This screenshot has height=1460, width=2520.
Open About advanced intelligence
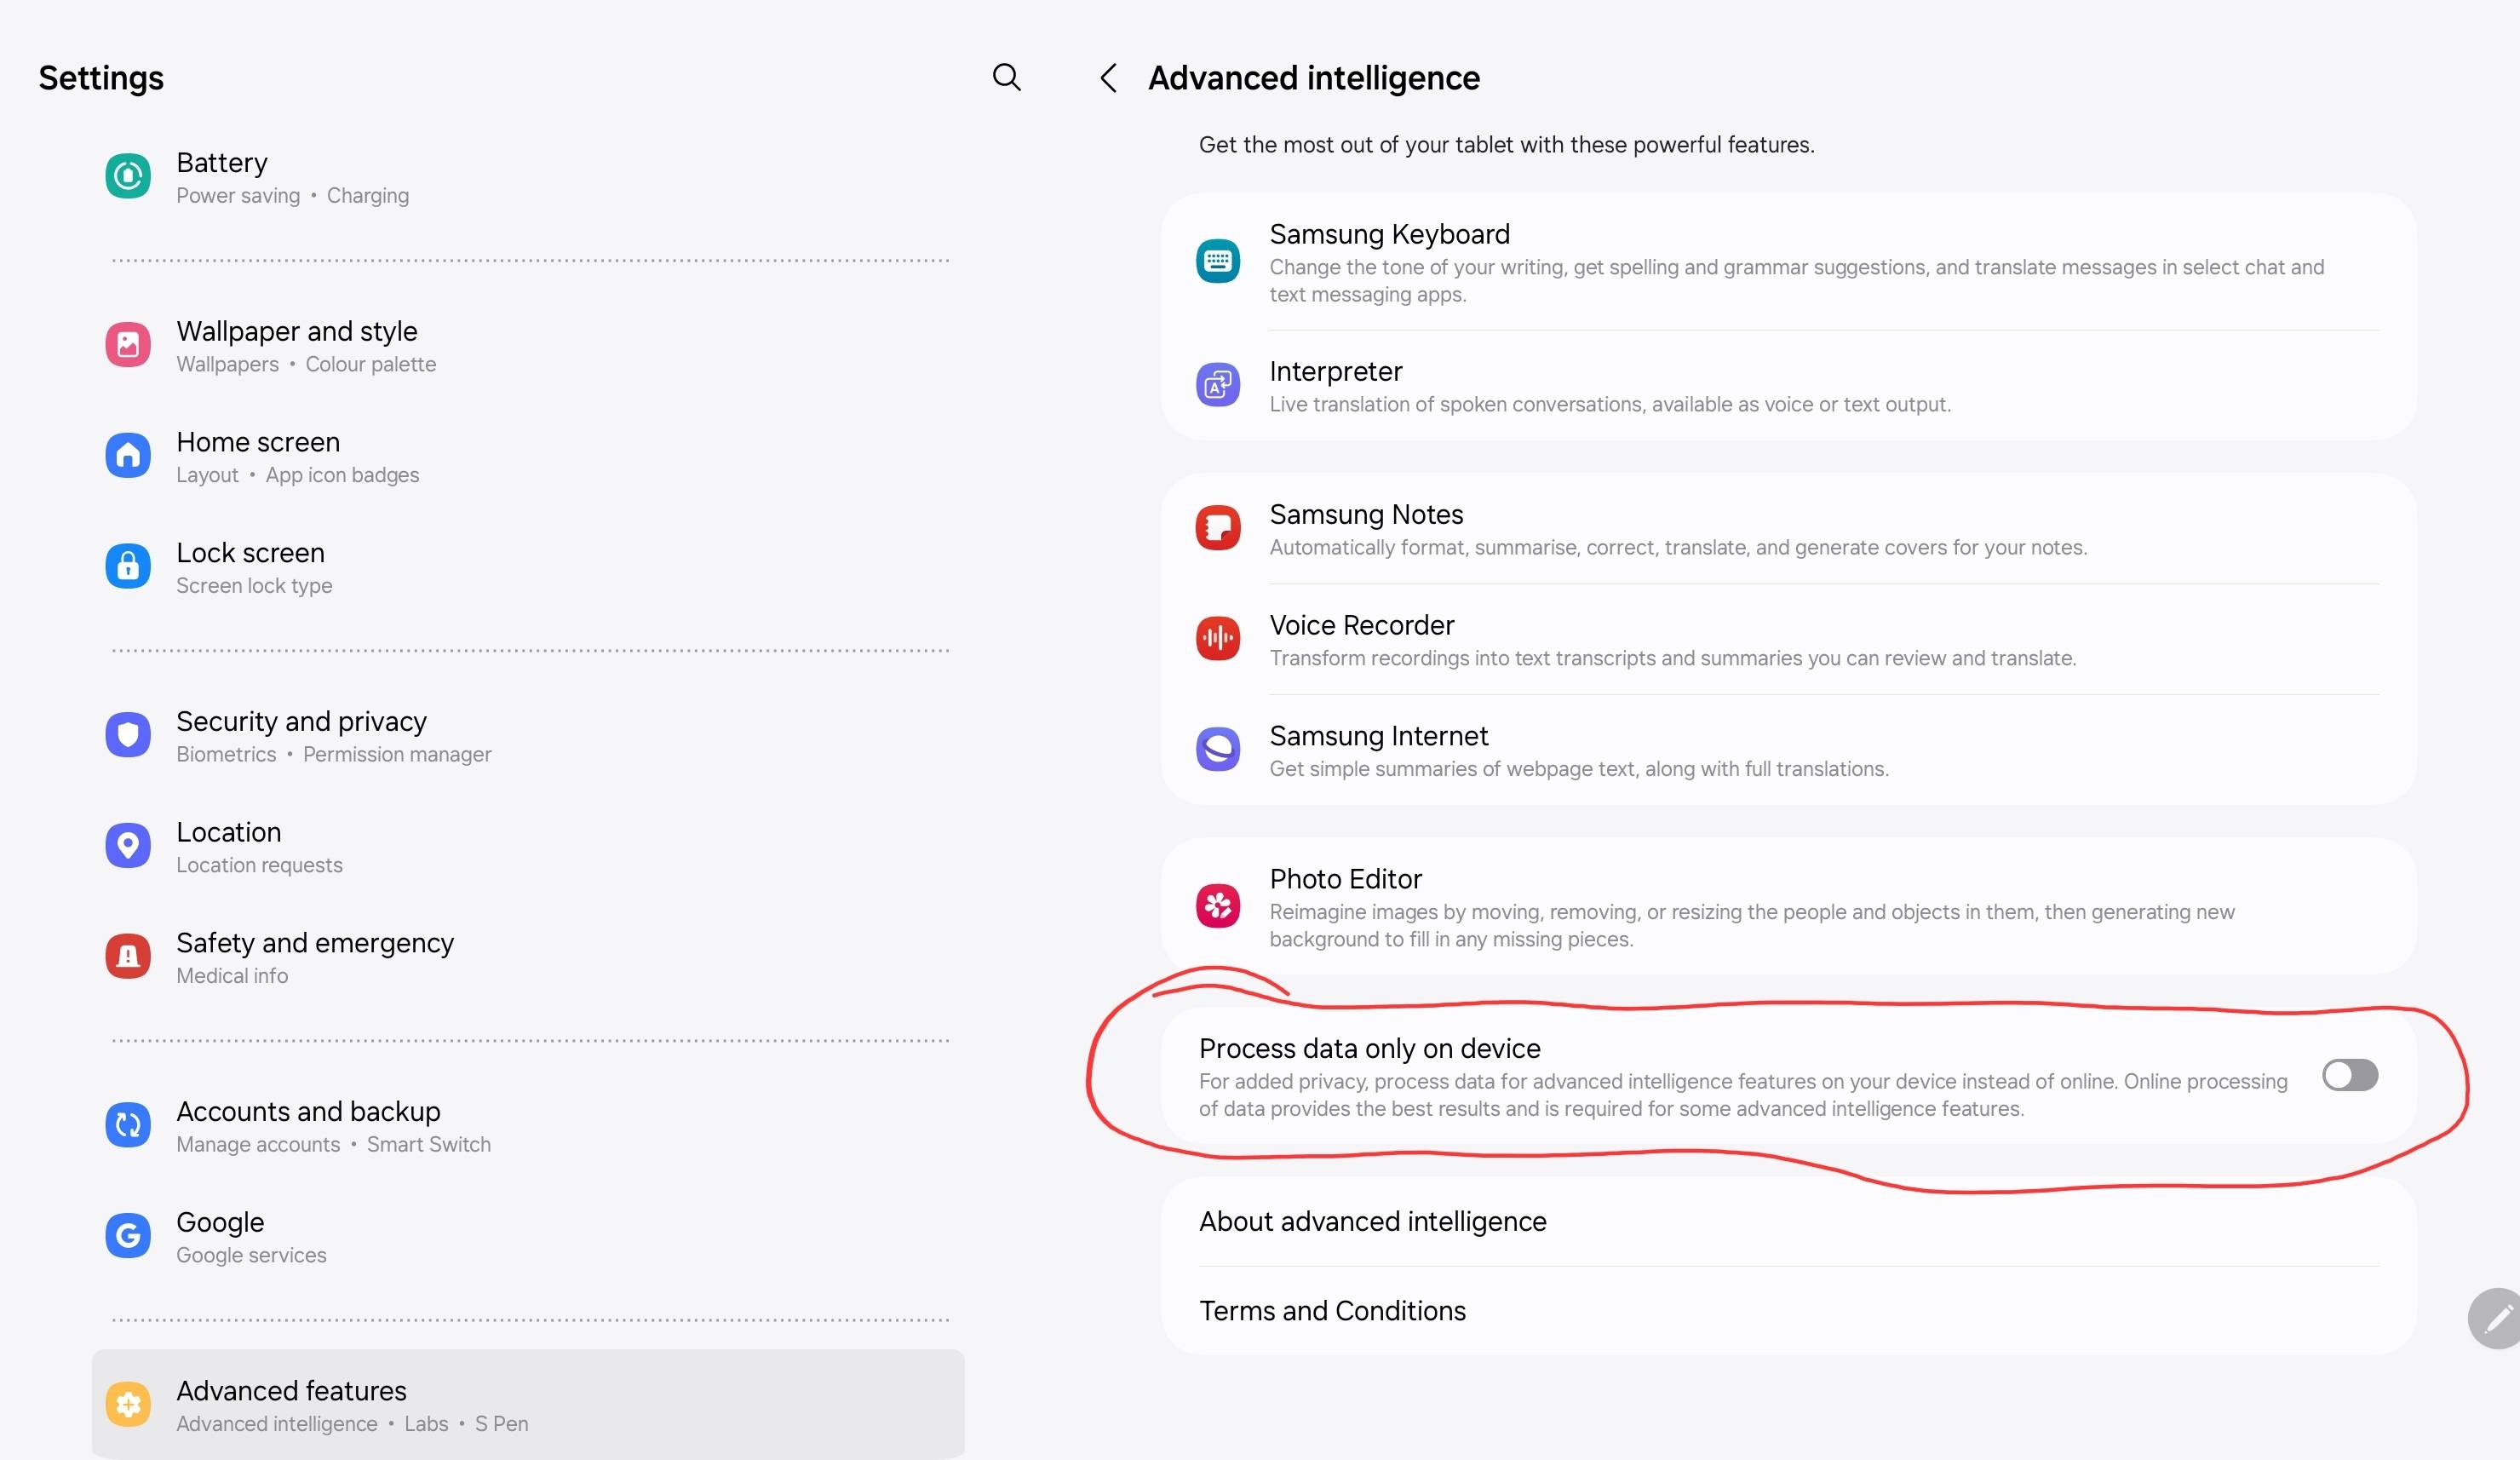click(x=1372, y=1221)
